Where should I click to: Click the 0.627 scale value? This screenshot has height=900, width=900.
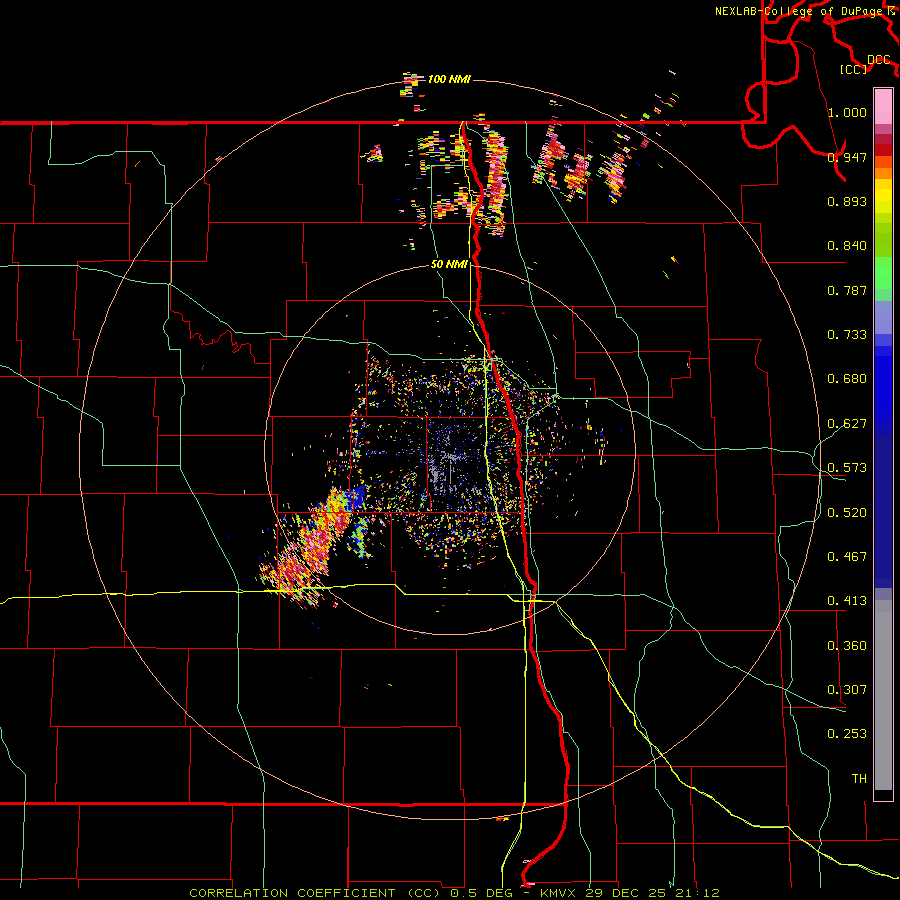click(847, 424)
